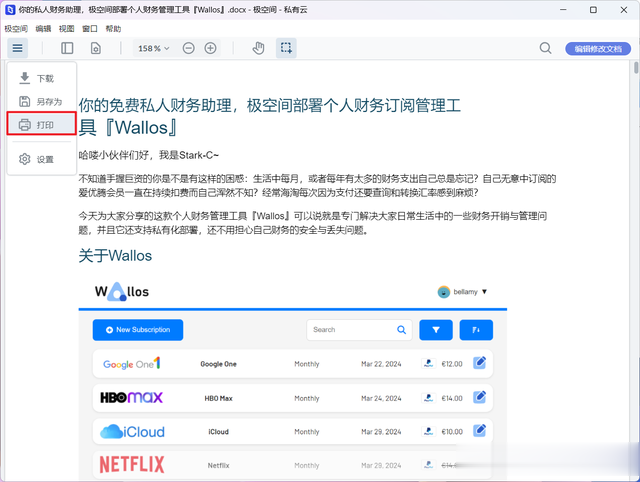Open the 视图 menu bar item

pos(67,29)
